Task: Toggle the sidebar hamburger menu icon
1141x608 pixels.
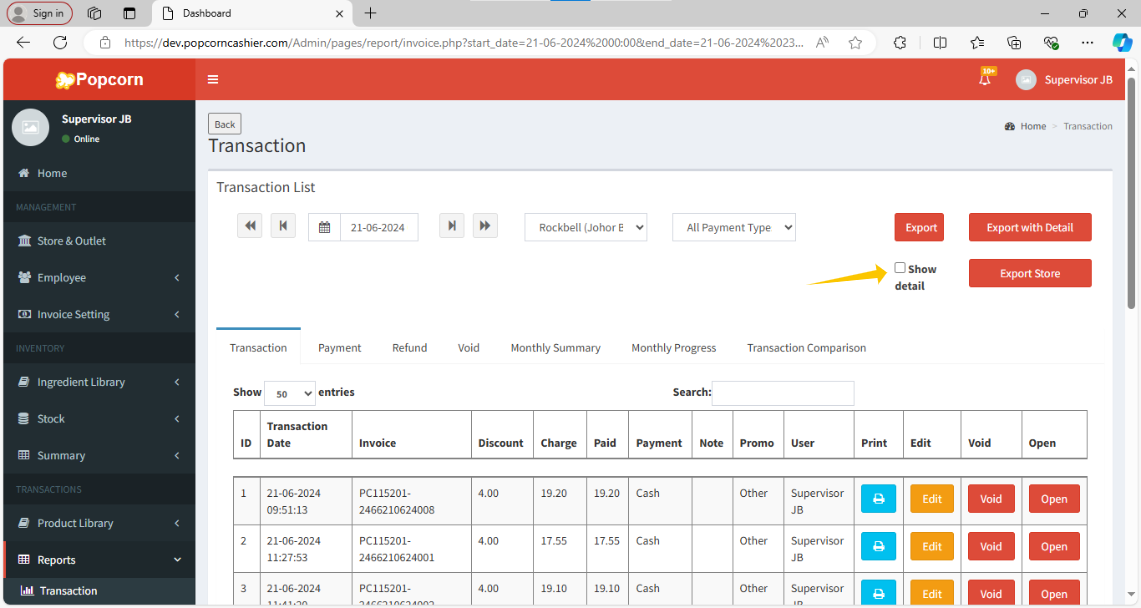Action: (212, 80)
